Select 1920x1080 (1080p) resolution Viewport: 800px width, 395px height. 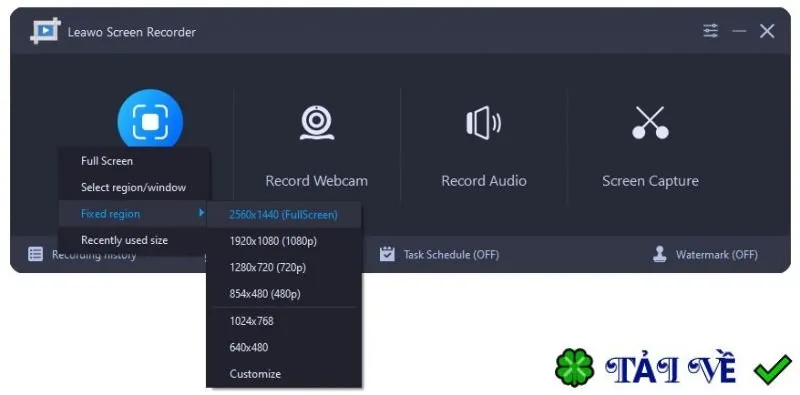tap(284, 241)
